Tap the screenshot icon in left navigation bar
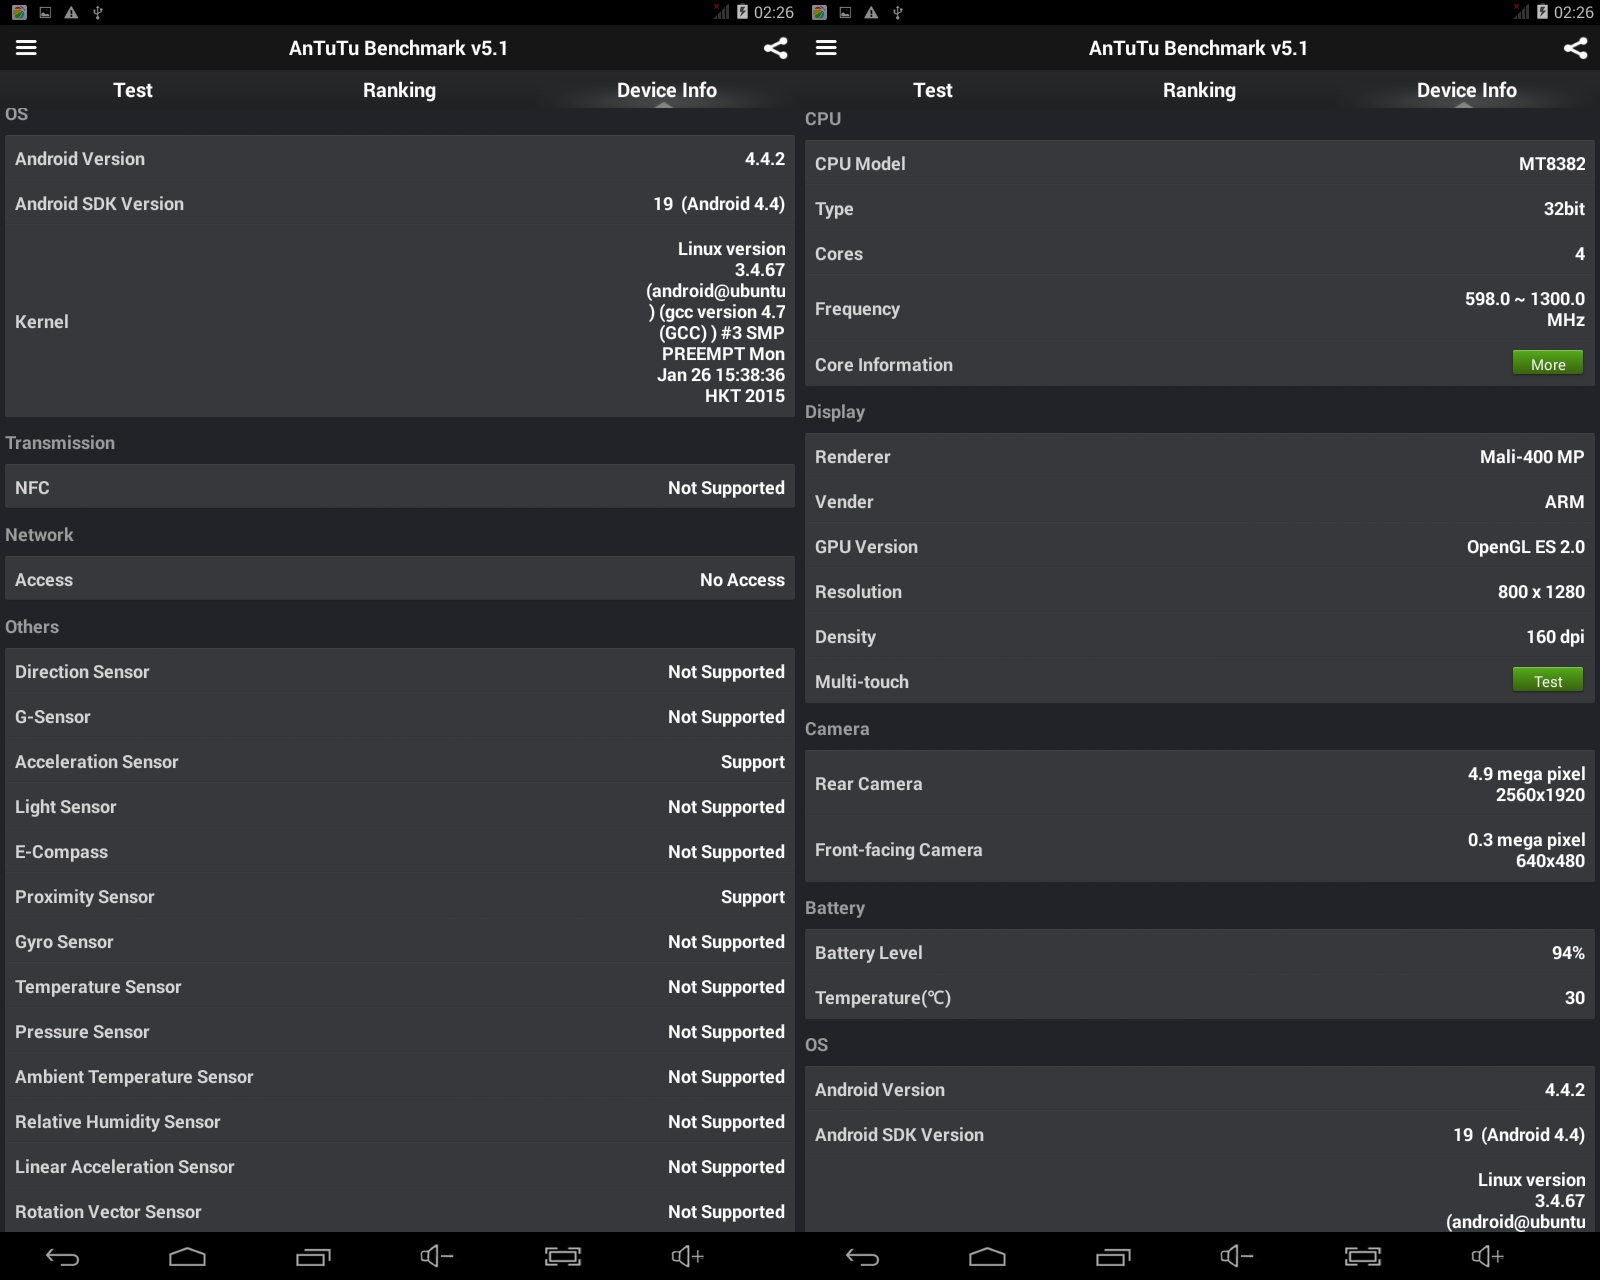 pyautogui.click(x=562, y=1256)
